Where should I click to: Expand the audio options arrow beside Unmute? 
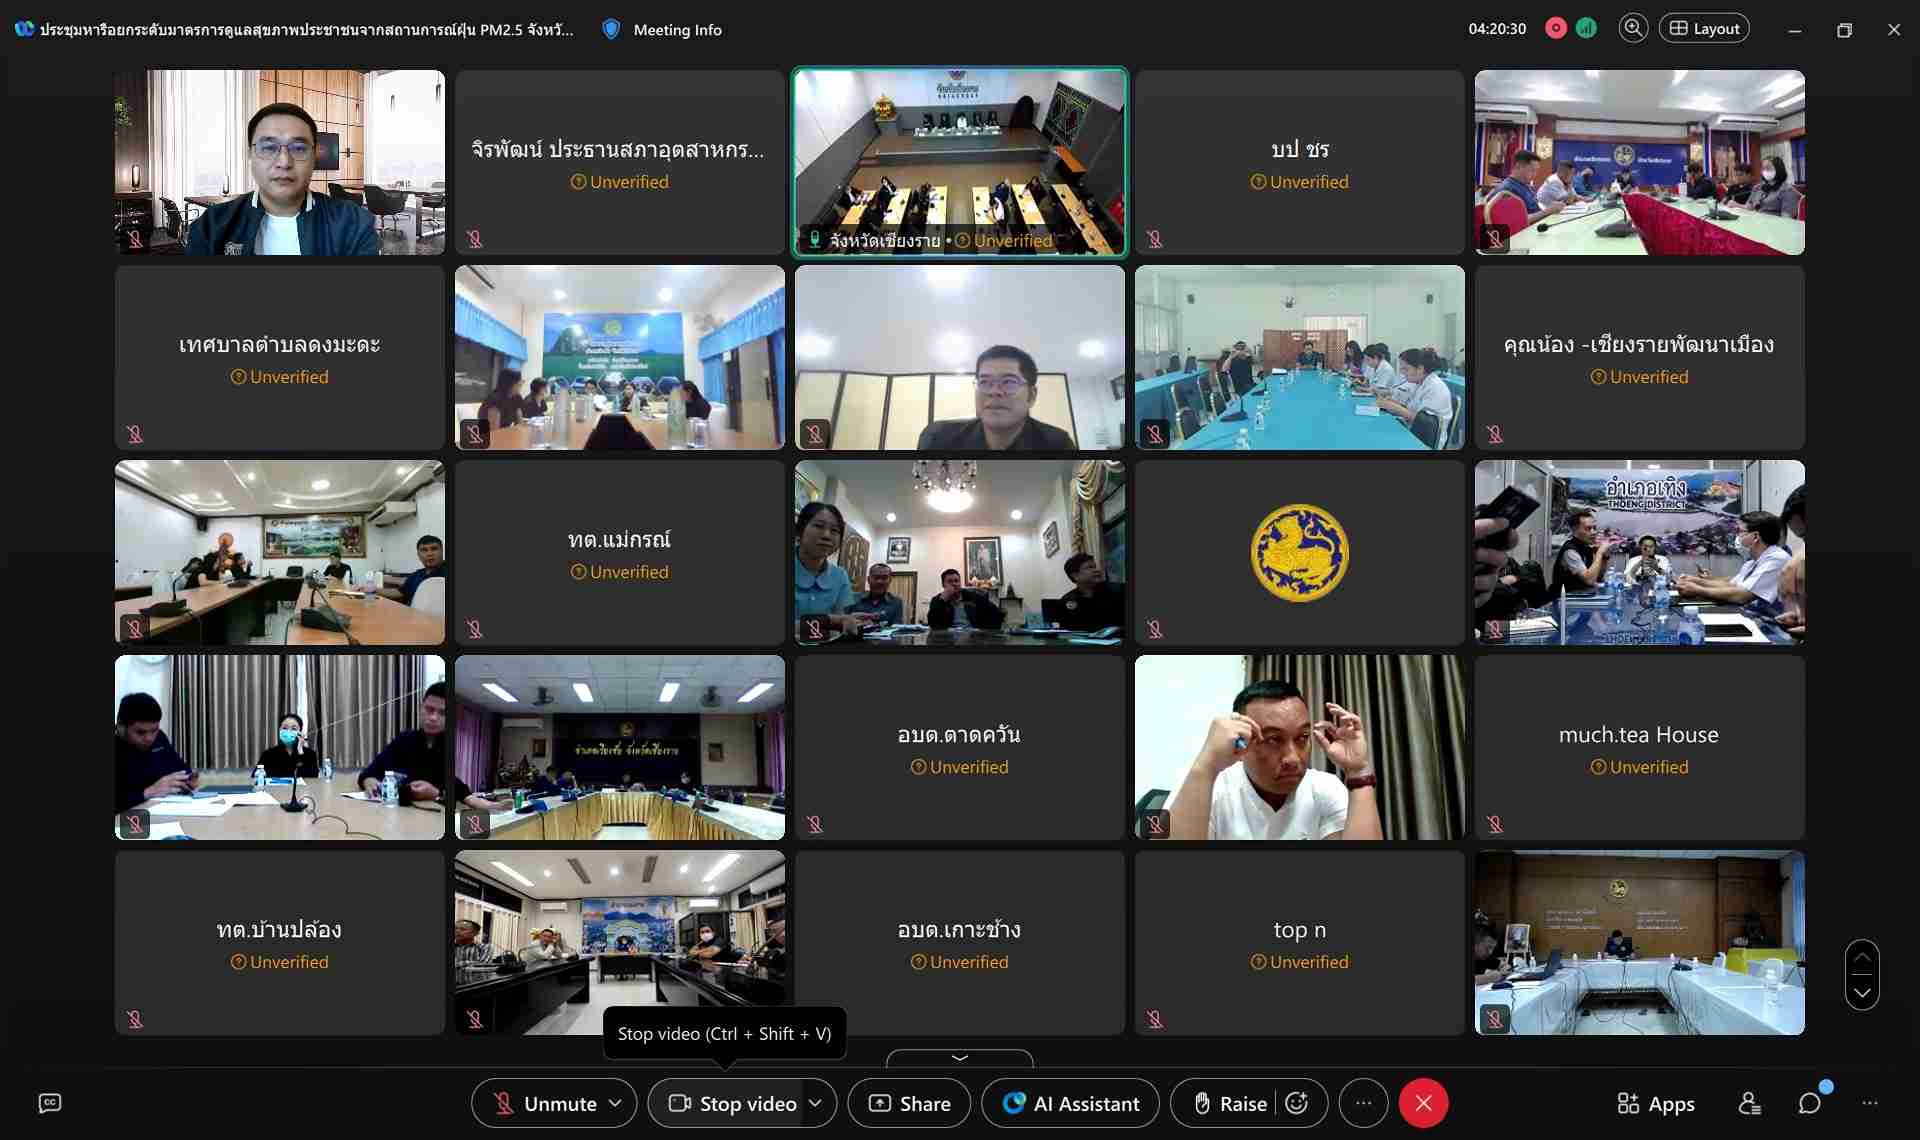(x=616, y=1103)
